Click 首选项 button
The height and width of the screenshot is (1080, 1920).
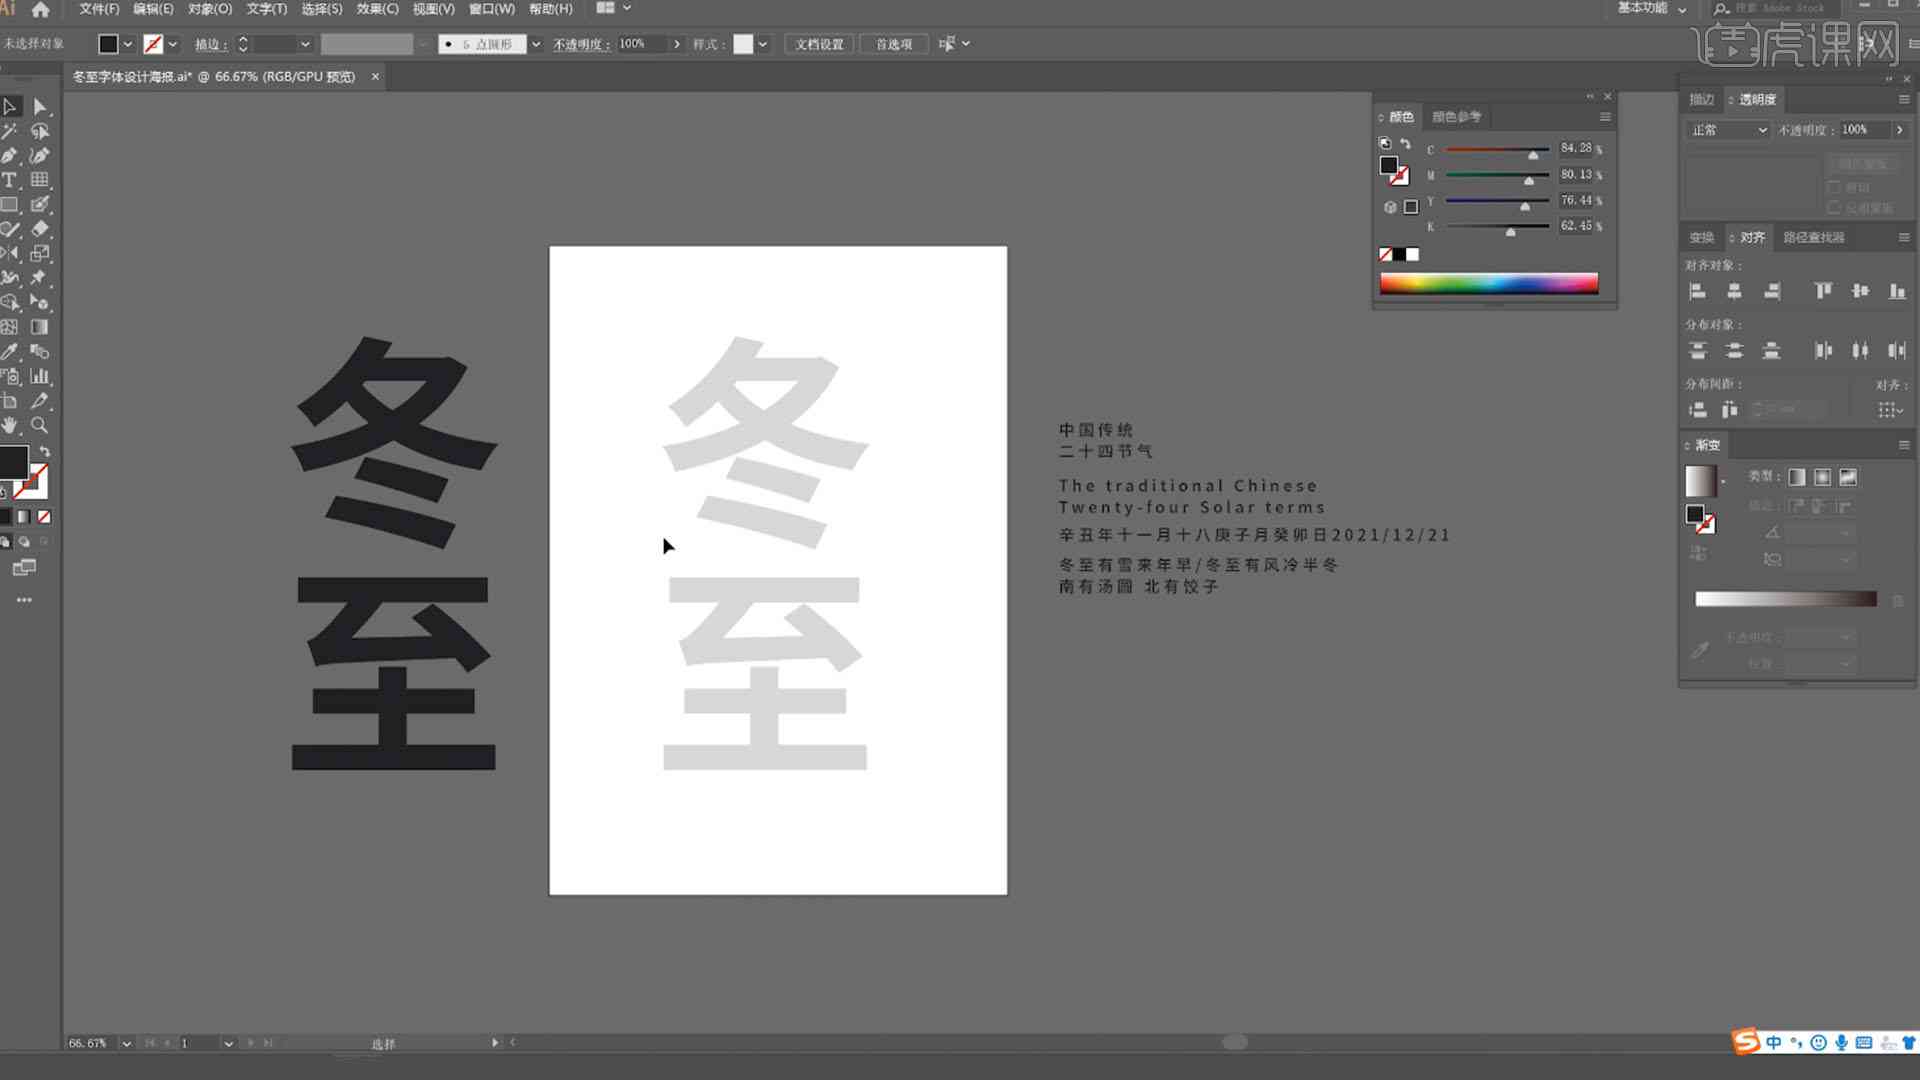pos(893,44)
